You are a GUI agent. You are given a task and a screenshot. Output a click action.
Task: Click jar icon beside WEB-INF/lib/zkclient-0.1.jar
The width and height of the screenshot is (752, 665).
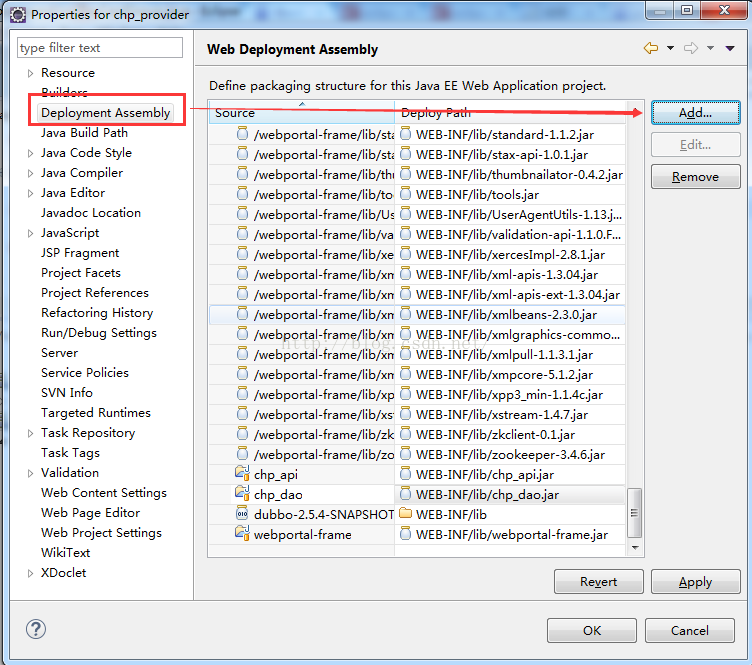point(405,434)
